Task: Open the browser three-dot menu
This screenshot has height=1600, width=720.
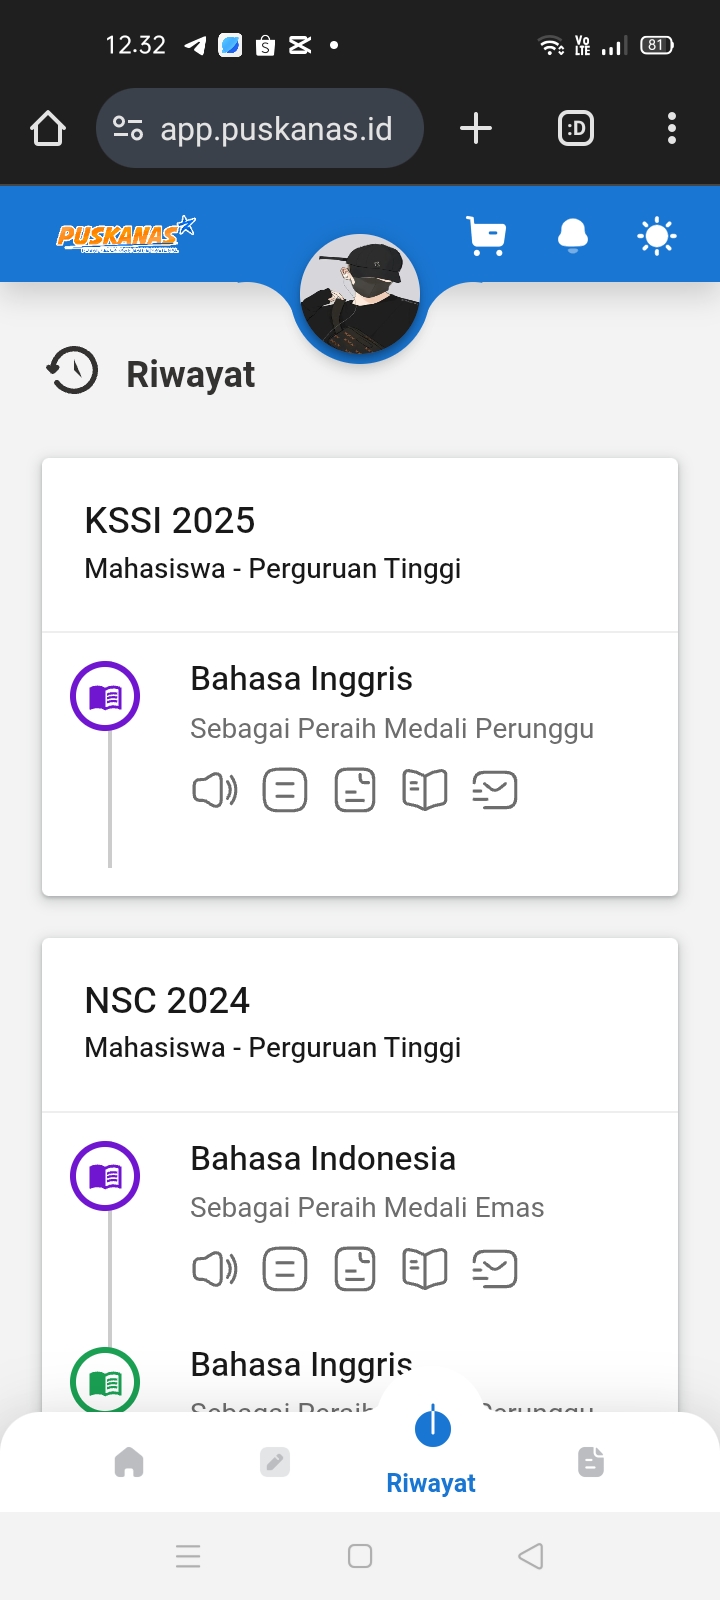Action: tap(671, 128)
